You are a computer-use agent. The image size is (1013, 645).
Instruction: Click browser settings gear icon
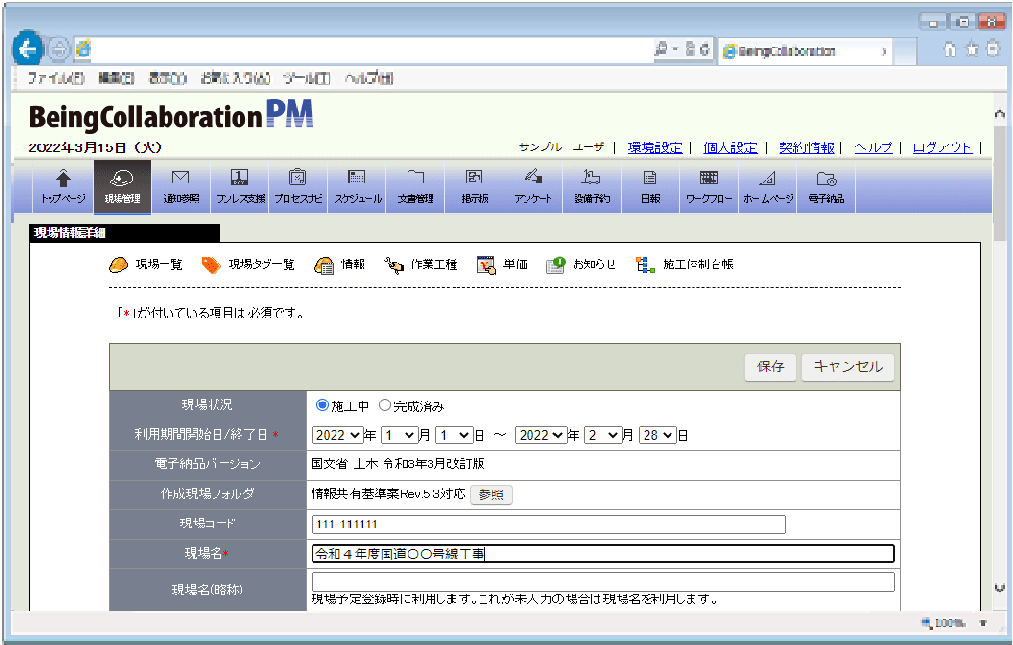[x=994, y=49]
